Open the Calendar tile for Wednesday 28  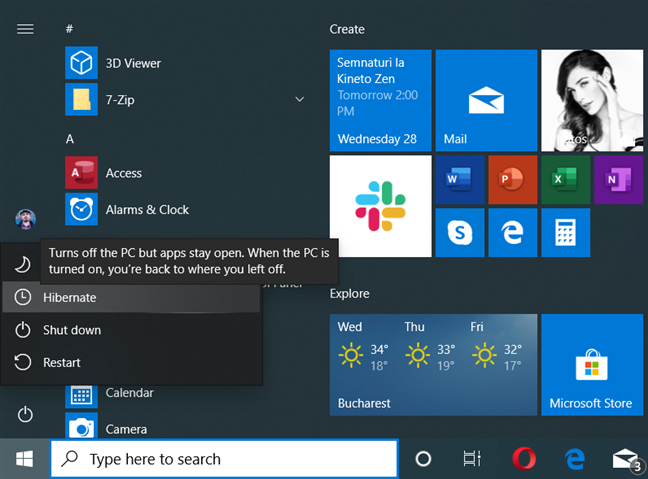coord(381,100)
